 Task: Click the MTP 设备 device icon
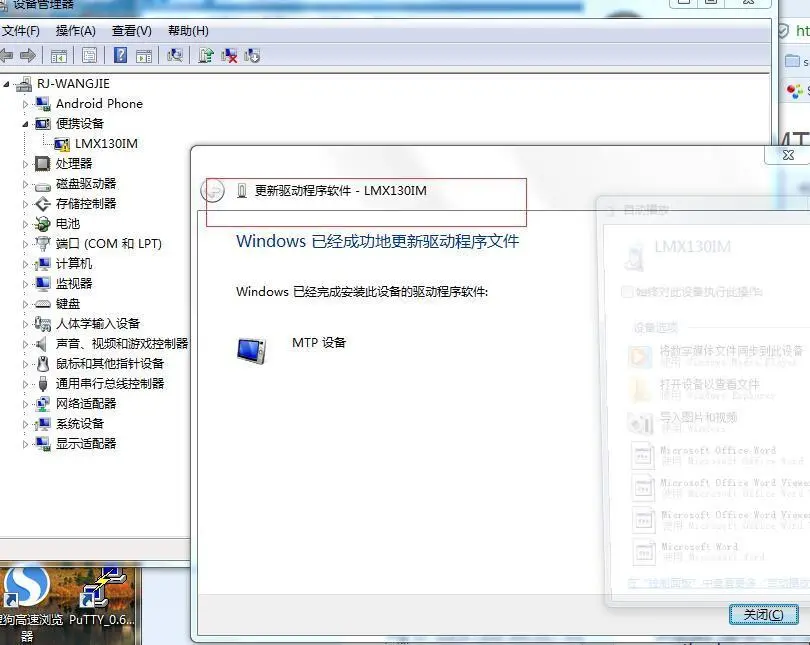[252, 351]
